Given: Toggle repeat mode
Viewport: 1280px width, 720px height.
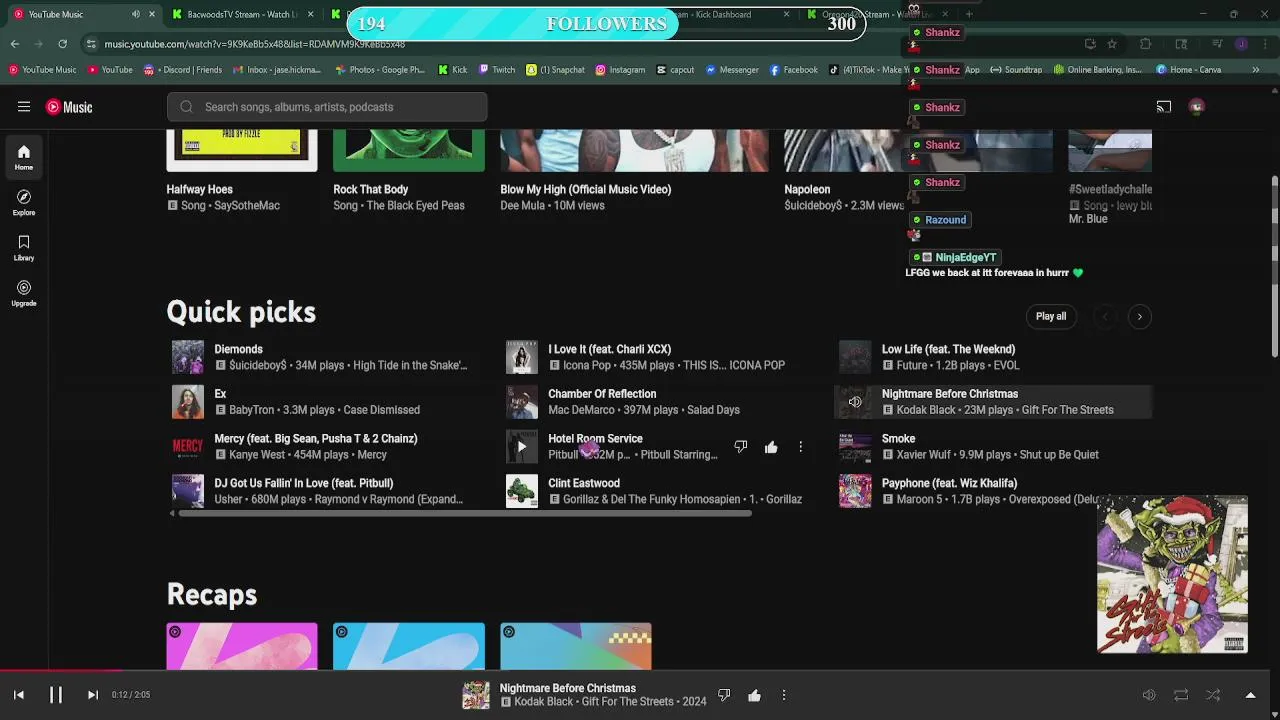Looking at the screenshot, I should [1181, 695].
